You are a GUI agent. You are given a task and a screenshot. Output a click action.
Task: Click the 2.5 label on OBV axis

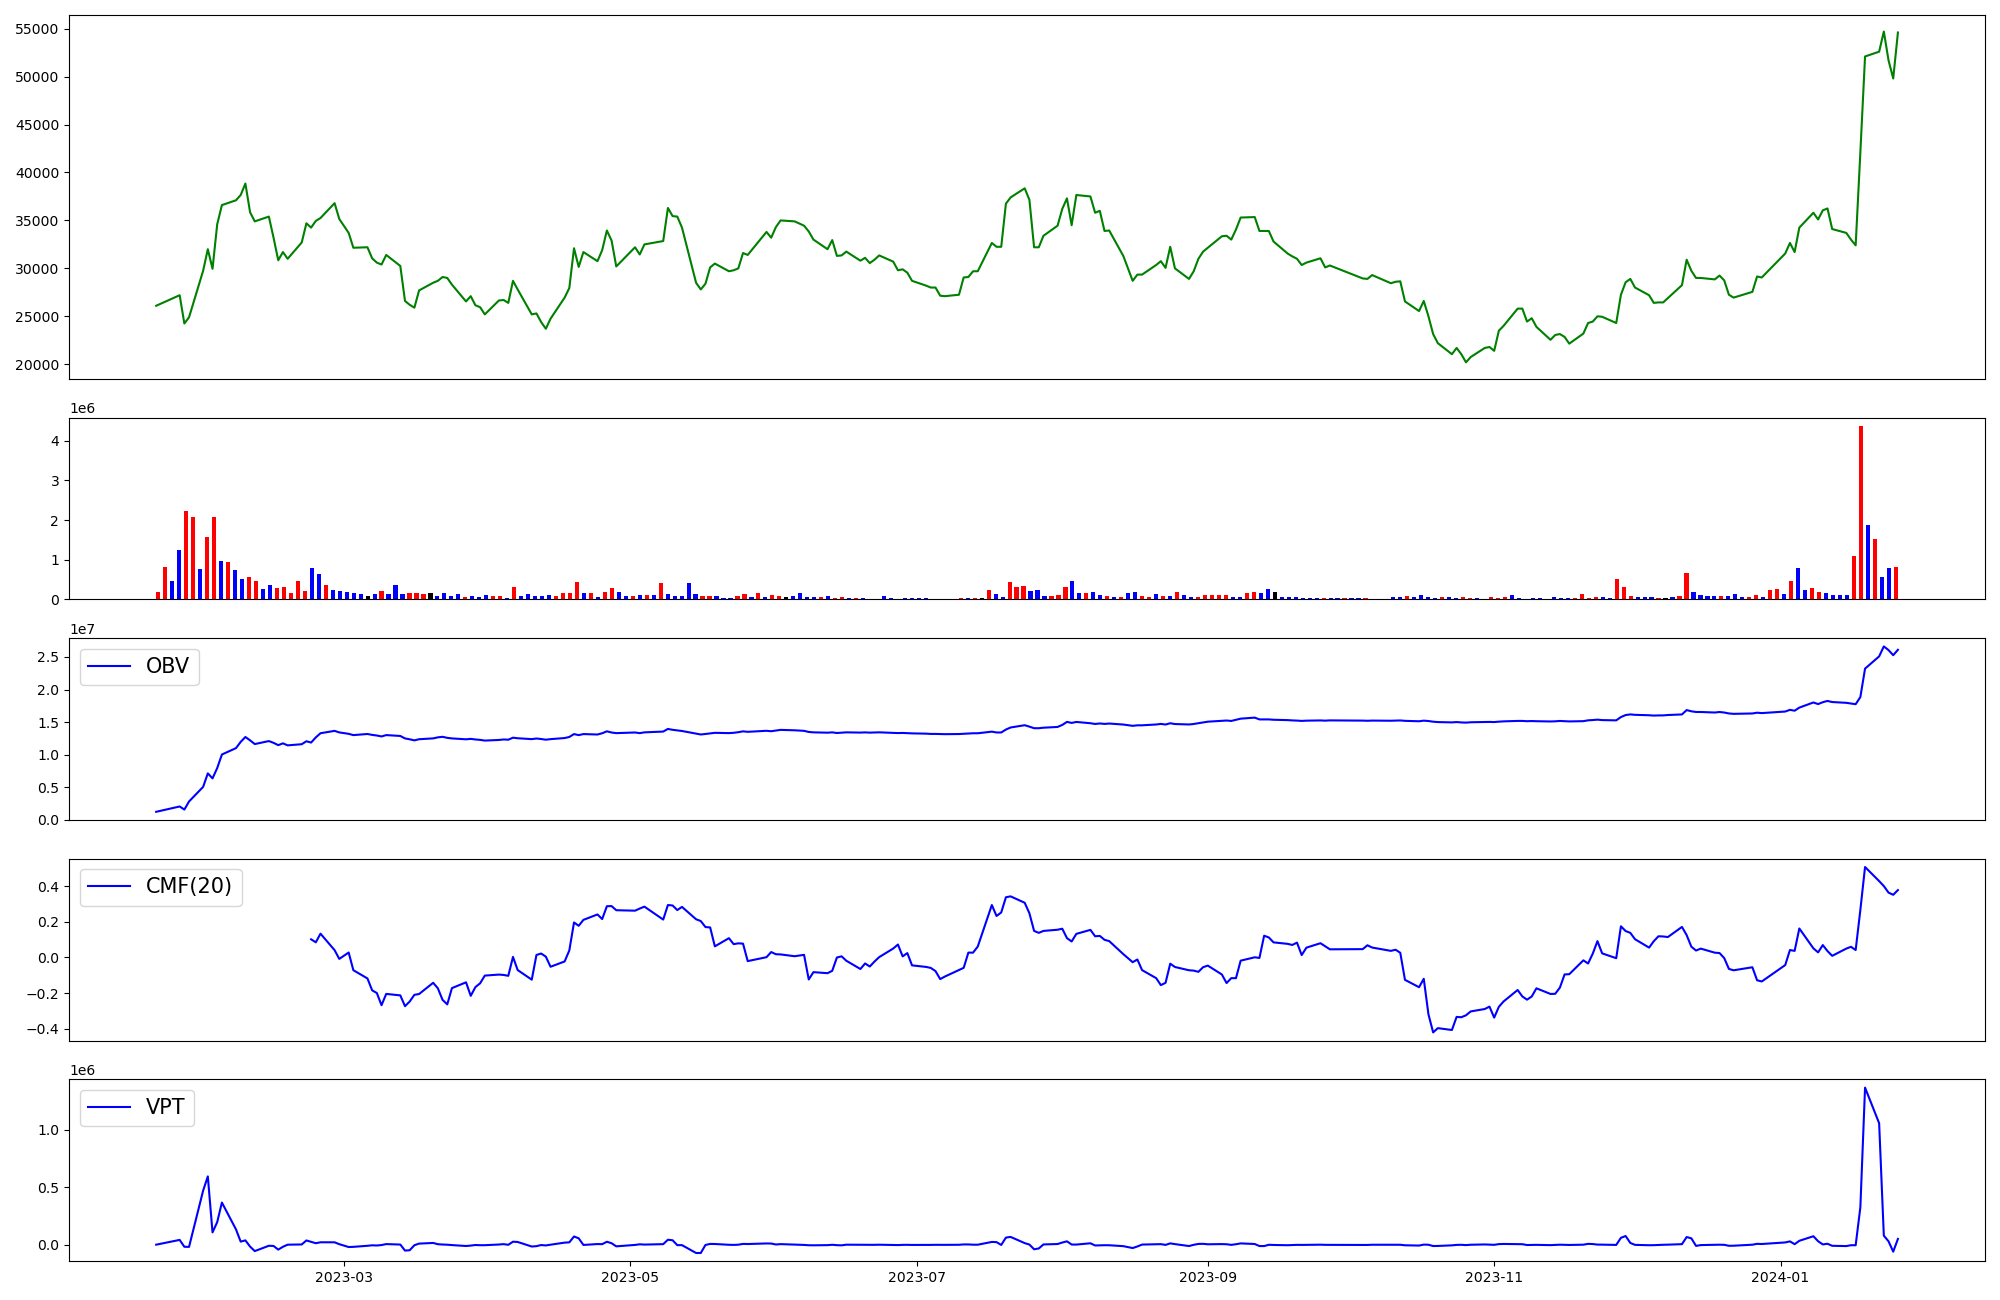[48, 657]
